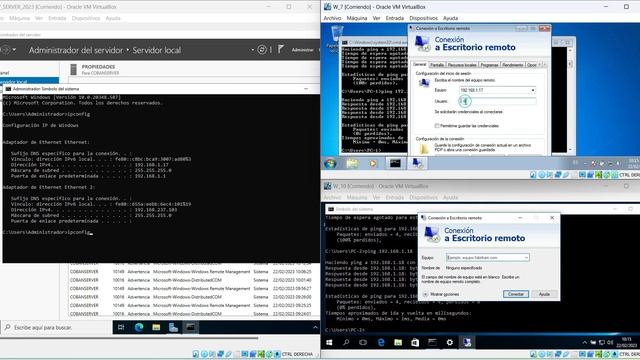Click the volume icon in Windows 10 tray
640x360 pixels.
click(x=610, y=342)
